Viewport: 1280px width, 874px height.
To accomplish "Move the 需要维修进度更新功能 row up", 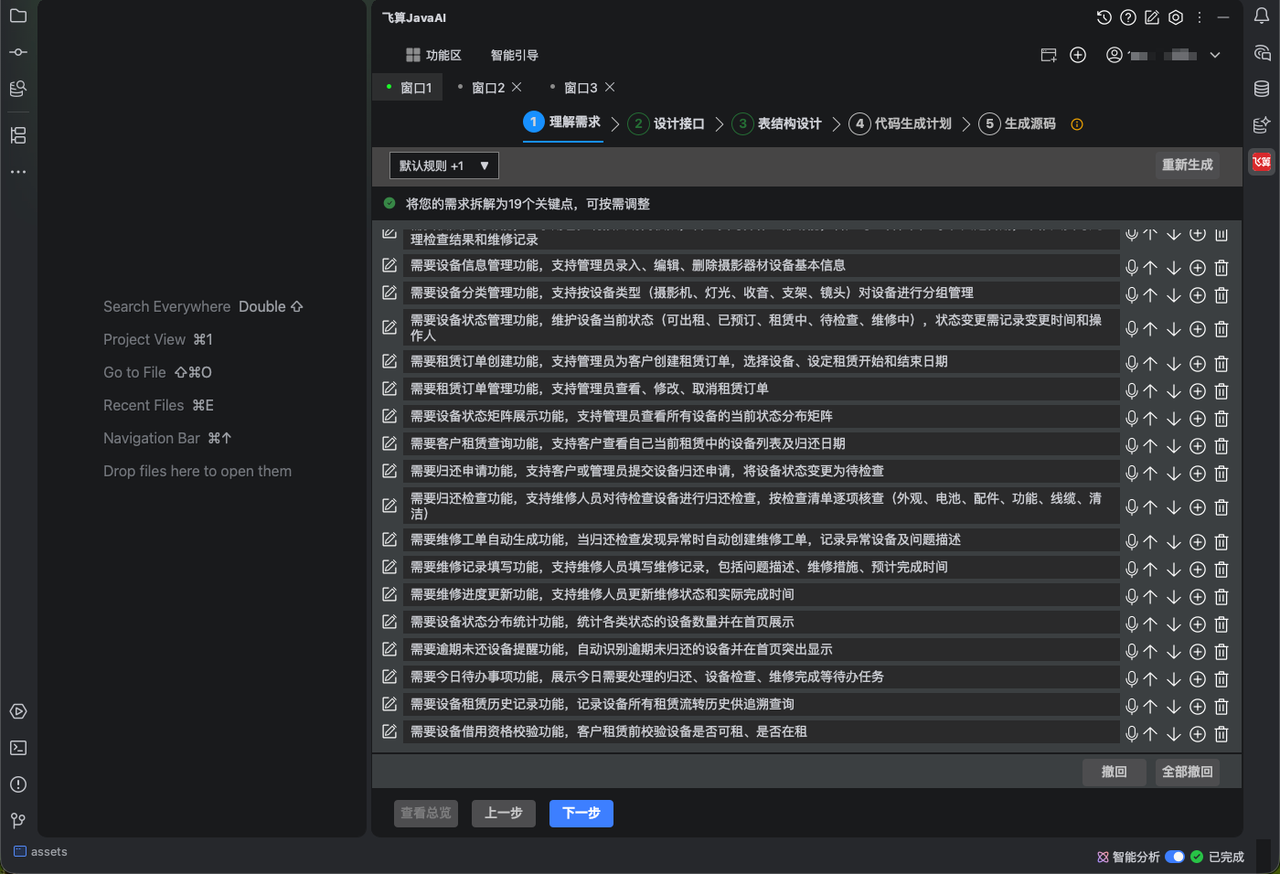I will tap(1151, 597).
